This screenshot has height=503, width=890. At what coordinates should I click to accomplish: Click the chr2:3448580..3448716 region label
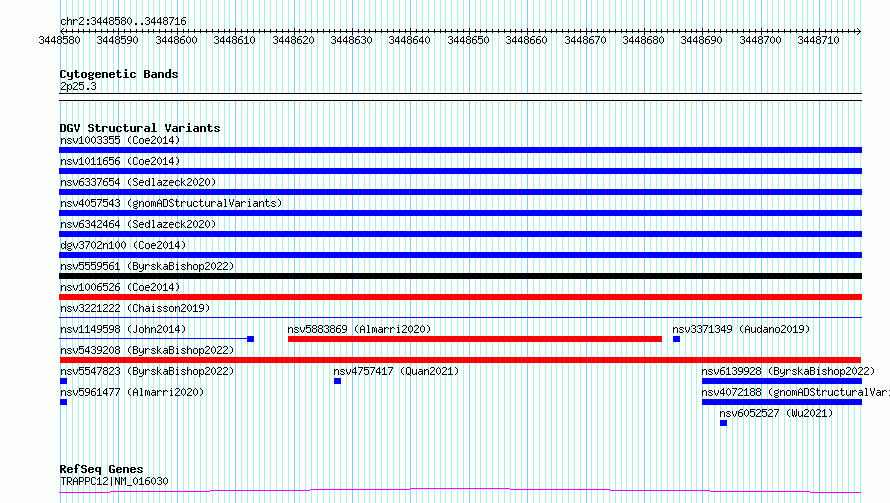pos(123,21)
